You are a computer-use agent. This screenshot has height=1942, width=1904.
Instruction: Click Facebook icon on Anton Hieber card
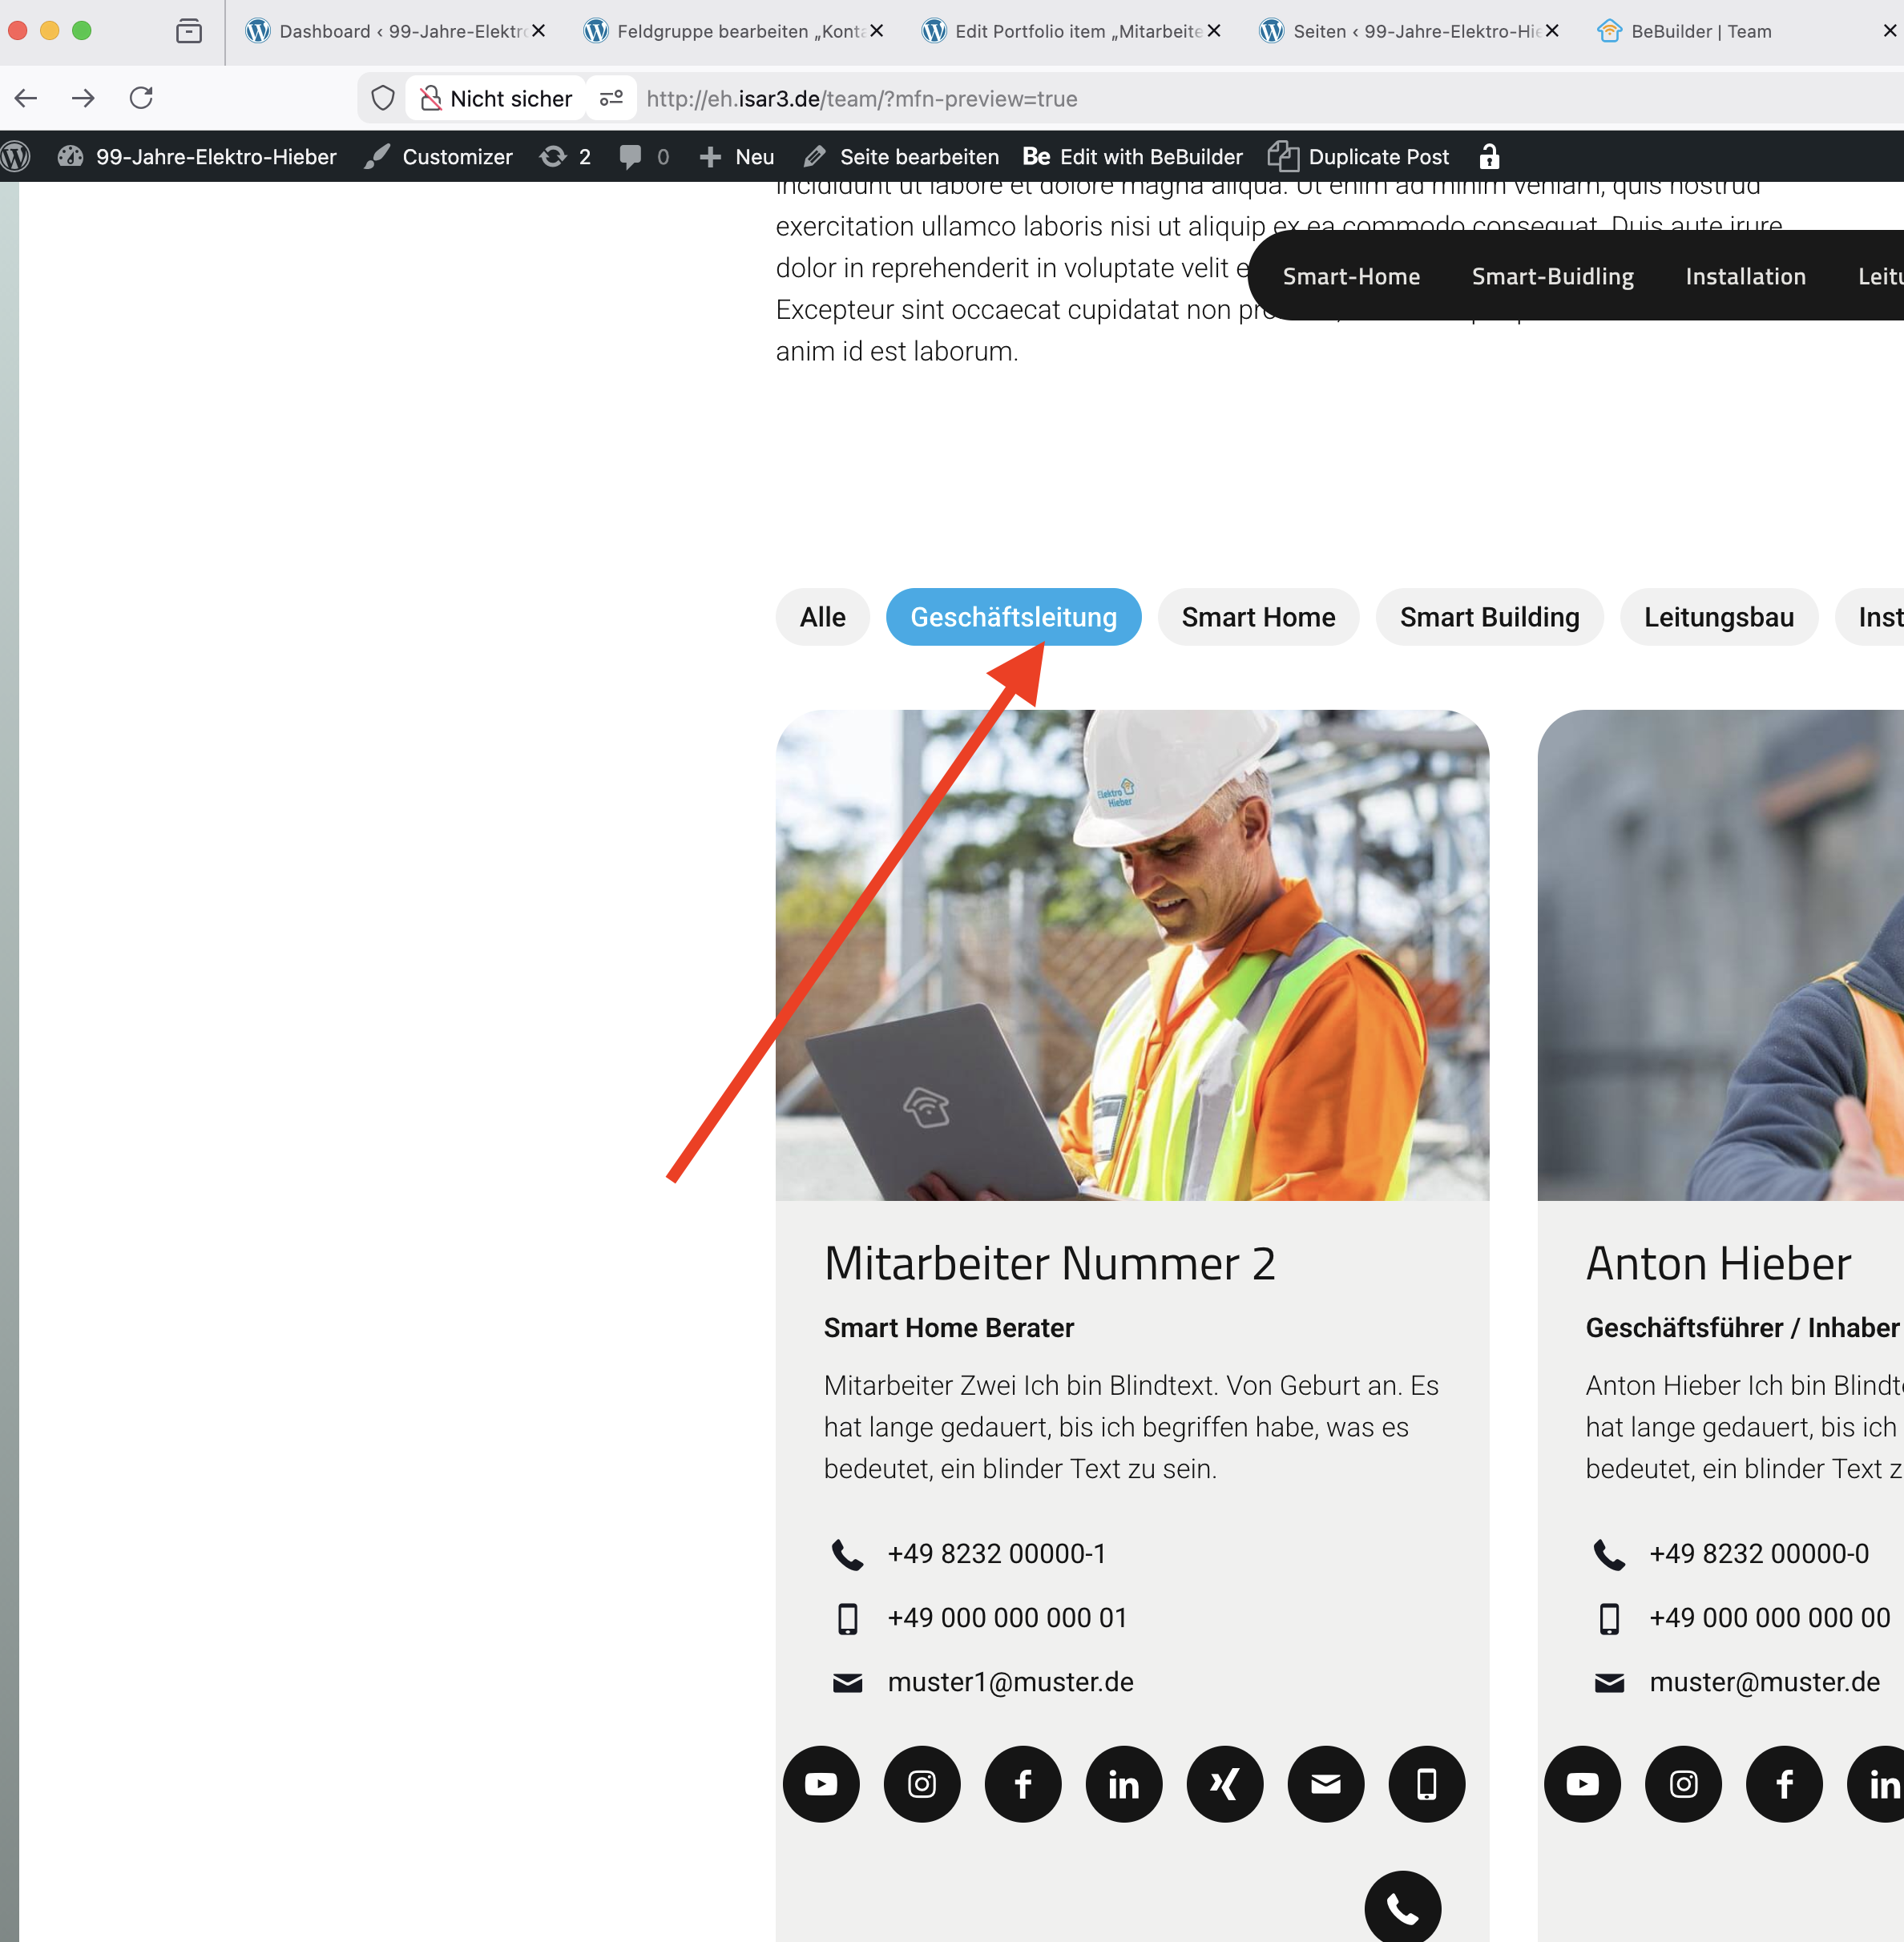[1784, 1784]
